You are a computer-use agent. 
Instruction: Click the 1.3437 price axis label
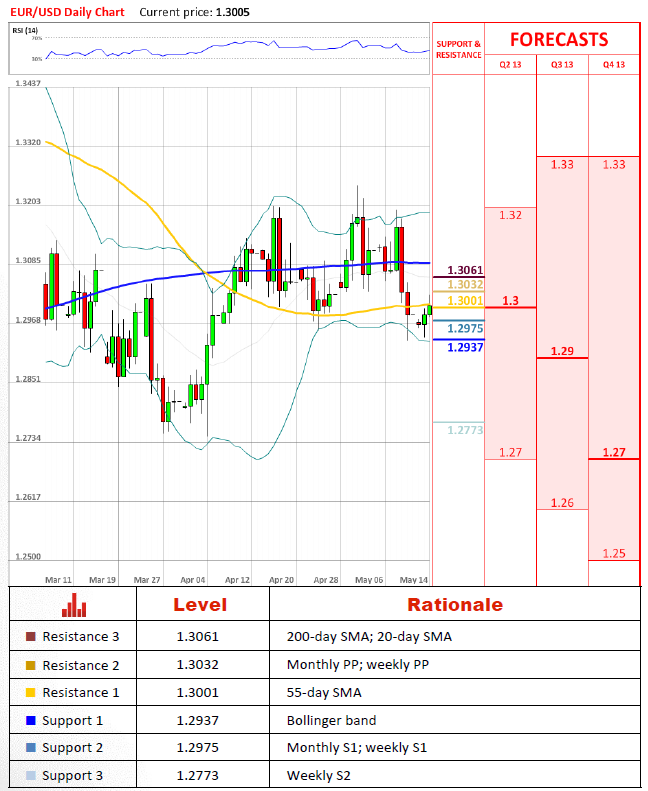pyautogui.click(x=28, y=83)
